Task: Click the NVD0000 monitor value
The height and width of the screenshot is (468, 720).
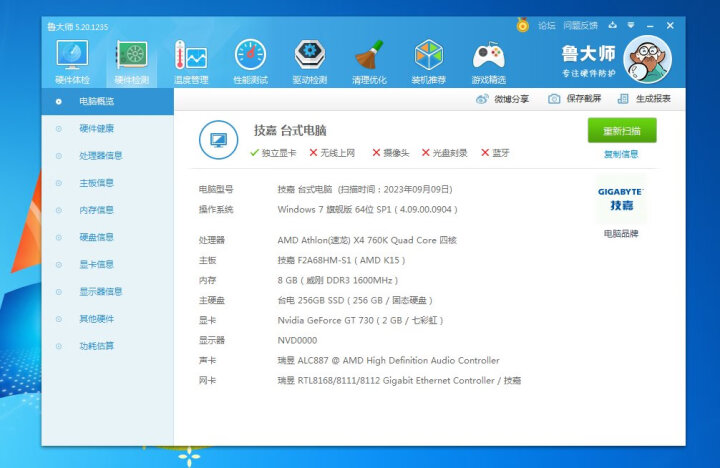Action: click(x=297, y=340)
